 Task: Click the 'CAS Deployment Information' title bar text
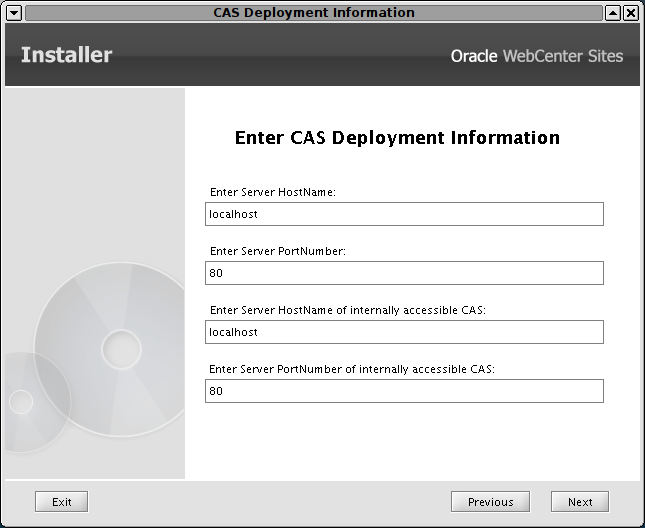point(314,13)
